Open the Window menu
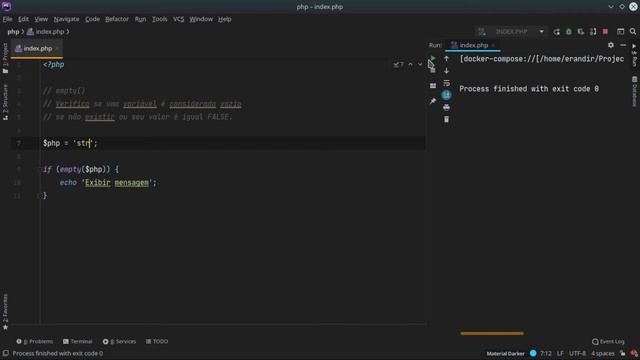The height and width of the screenshot is (360, 640). coord(201,19)
